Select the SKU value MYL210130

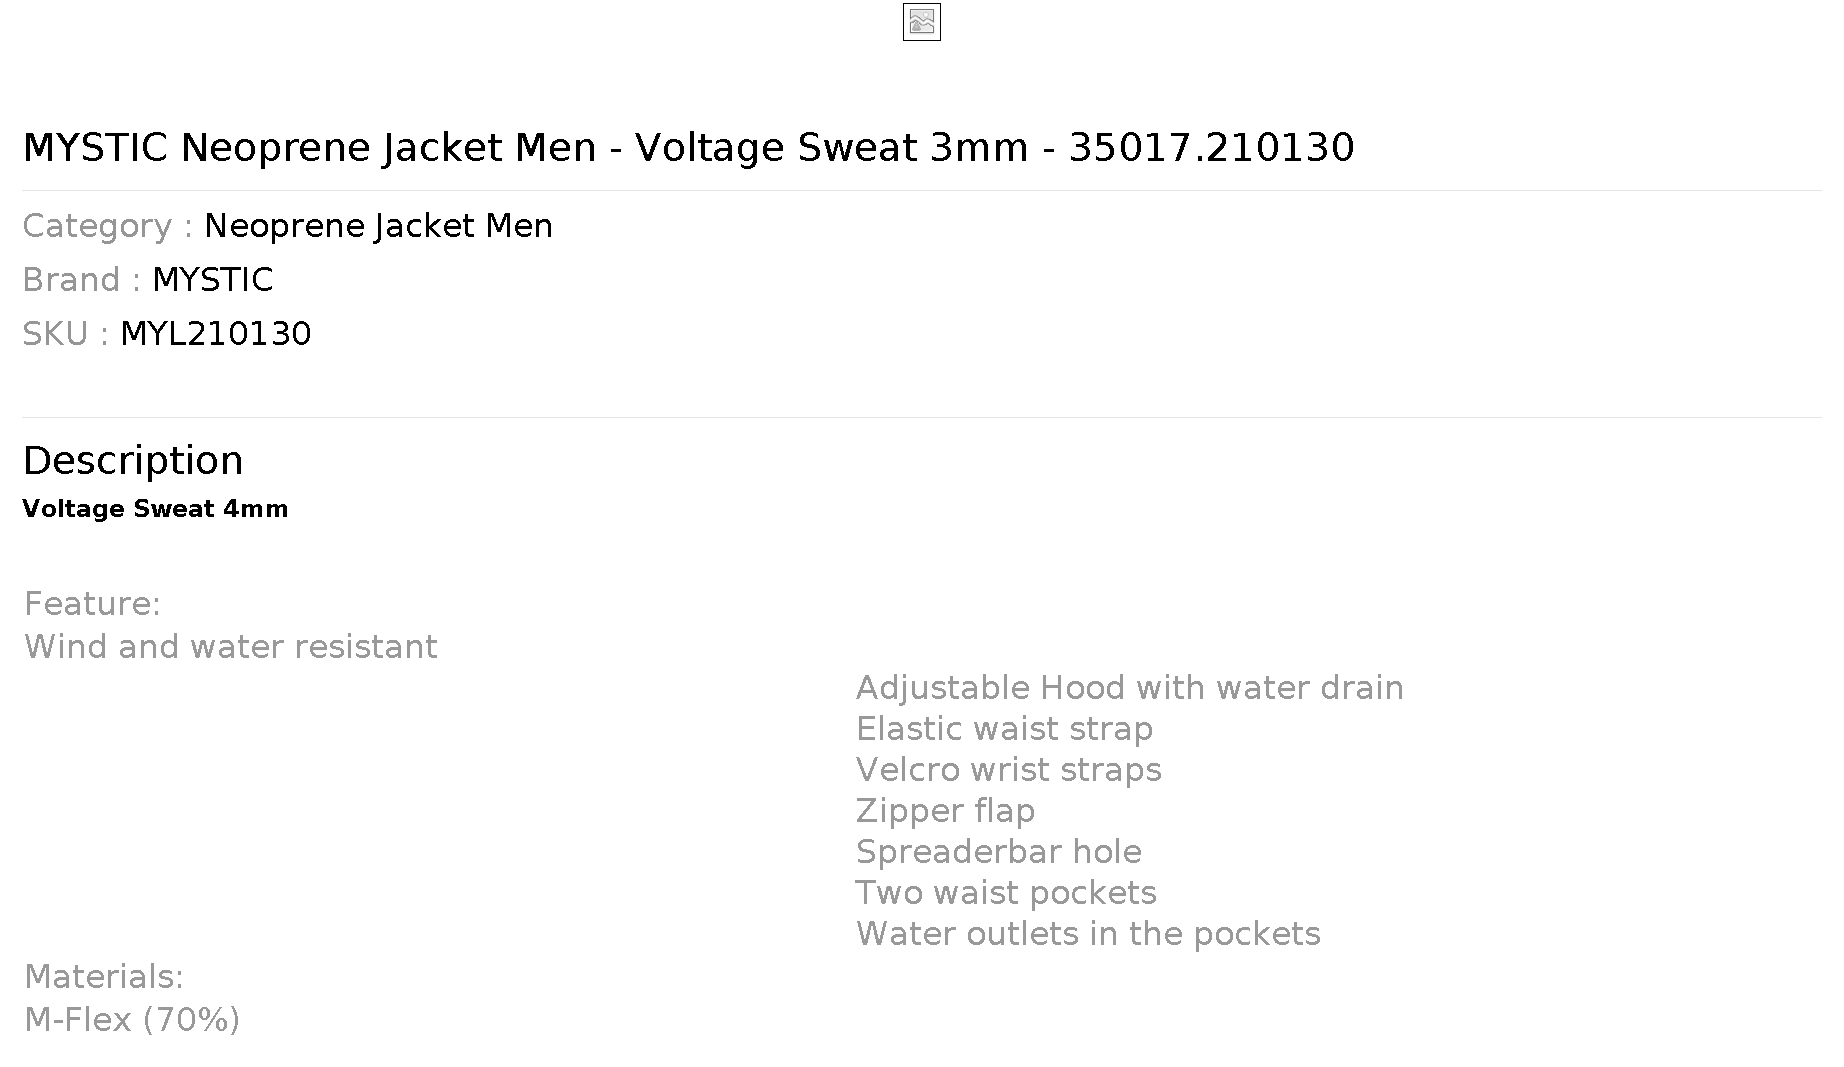[x=216, y=334]
